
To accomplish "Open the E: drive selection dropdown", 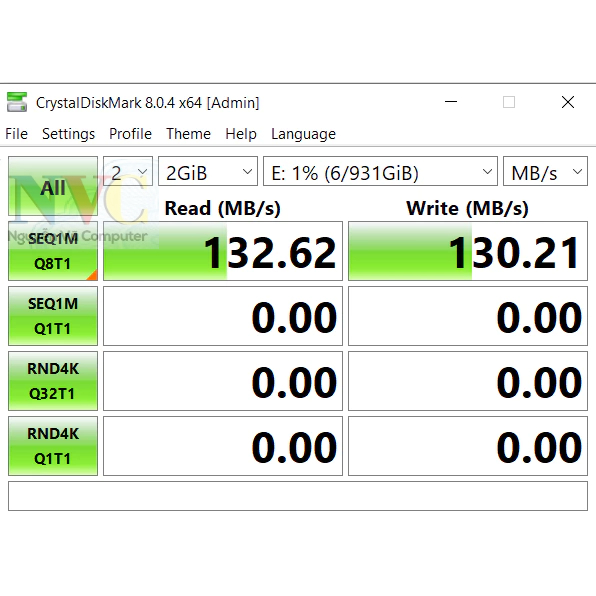I will click(x=380, y=171).
